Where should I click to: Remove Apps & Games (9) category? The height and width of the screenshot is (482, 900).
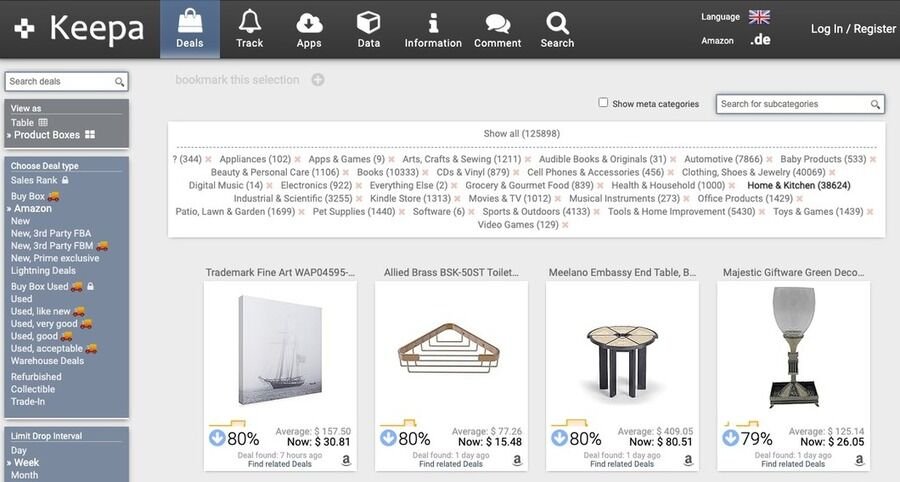coord(391,160)
